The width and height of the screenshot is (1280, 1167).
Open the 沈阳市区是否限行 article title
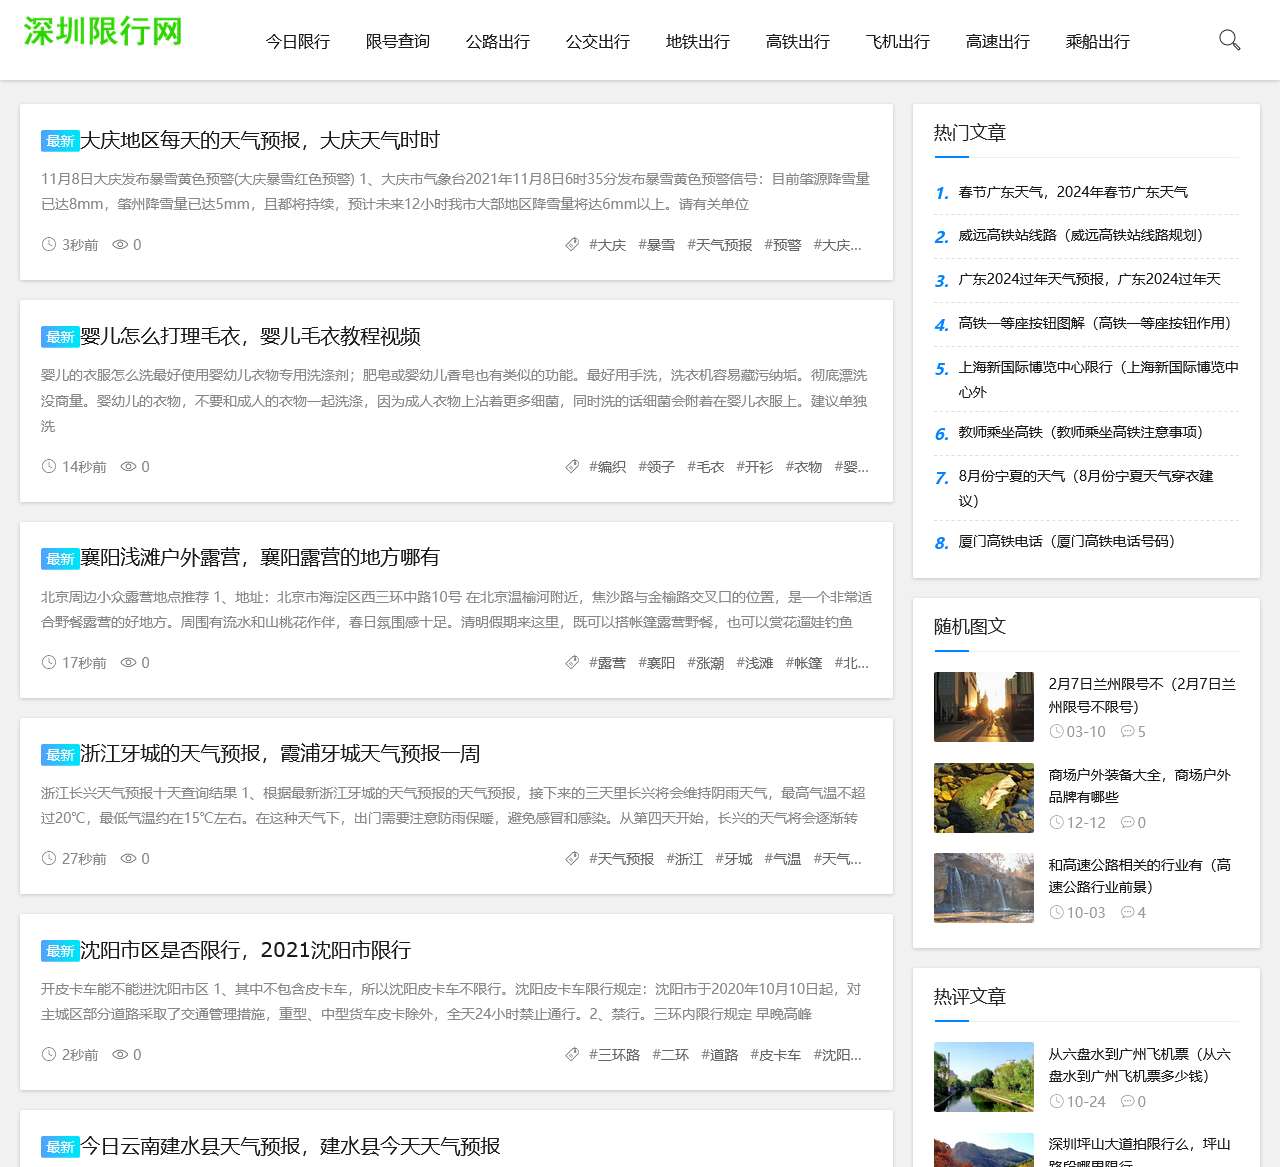[245, 950]
